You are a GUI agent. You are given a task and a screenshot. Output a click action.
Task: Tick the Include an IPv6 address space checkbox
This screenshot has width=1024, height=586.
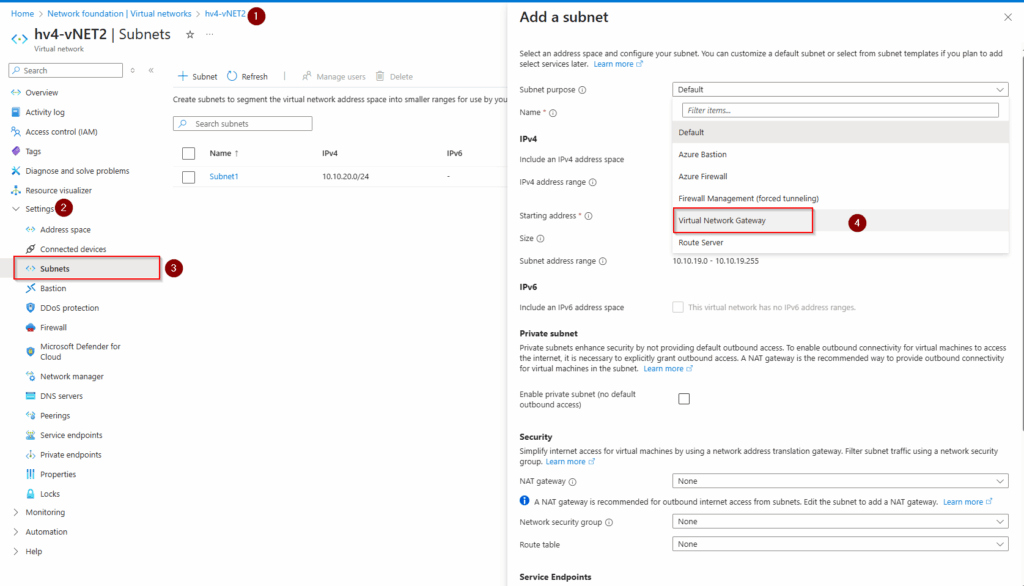point(678,307)
